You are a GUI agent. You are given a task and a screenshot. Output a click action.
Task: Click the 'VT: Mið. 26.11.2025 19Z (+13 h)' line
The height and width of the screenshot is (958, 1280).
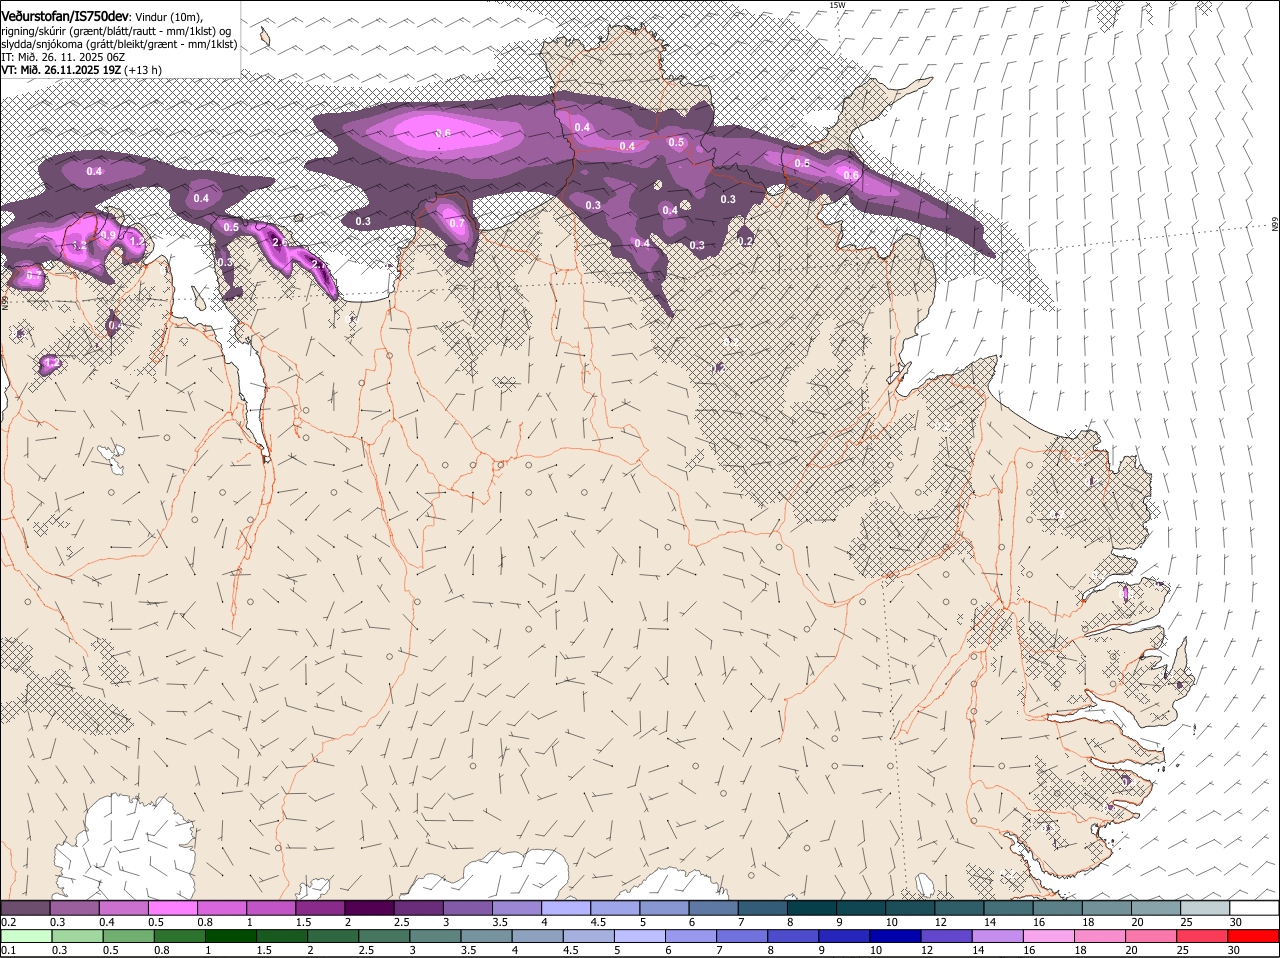[x=81, y=70]
